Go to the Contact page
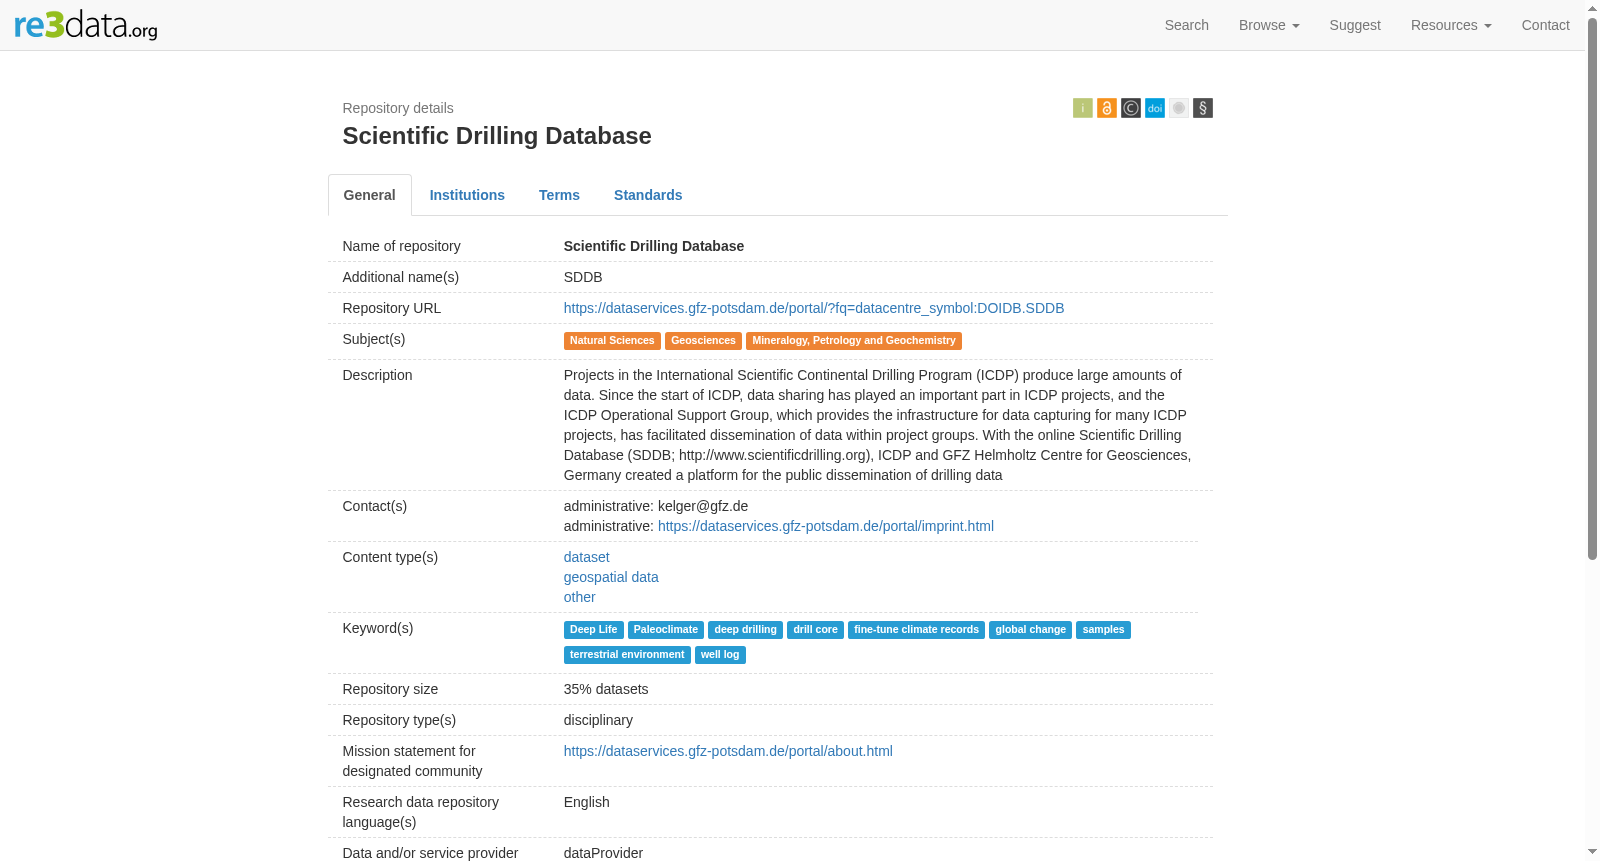 pos(1545,25)
